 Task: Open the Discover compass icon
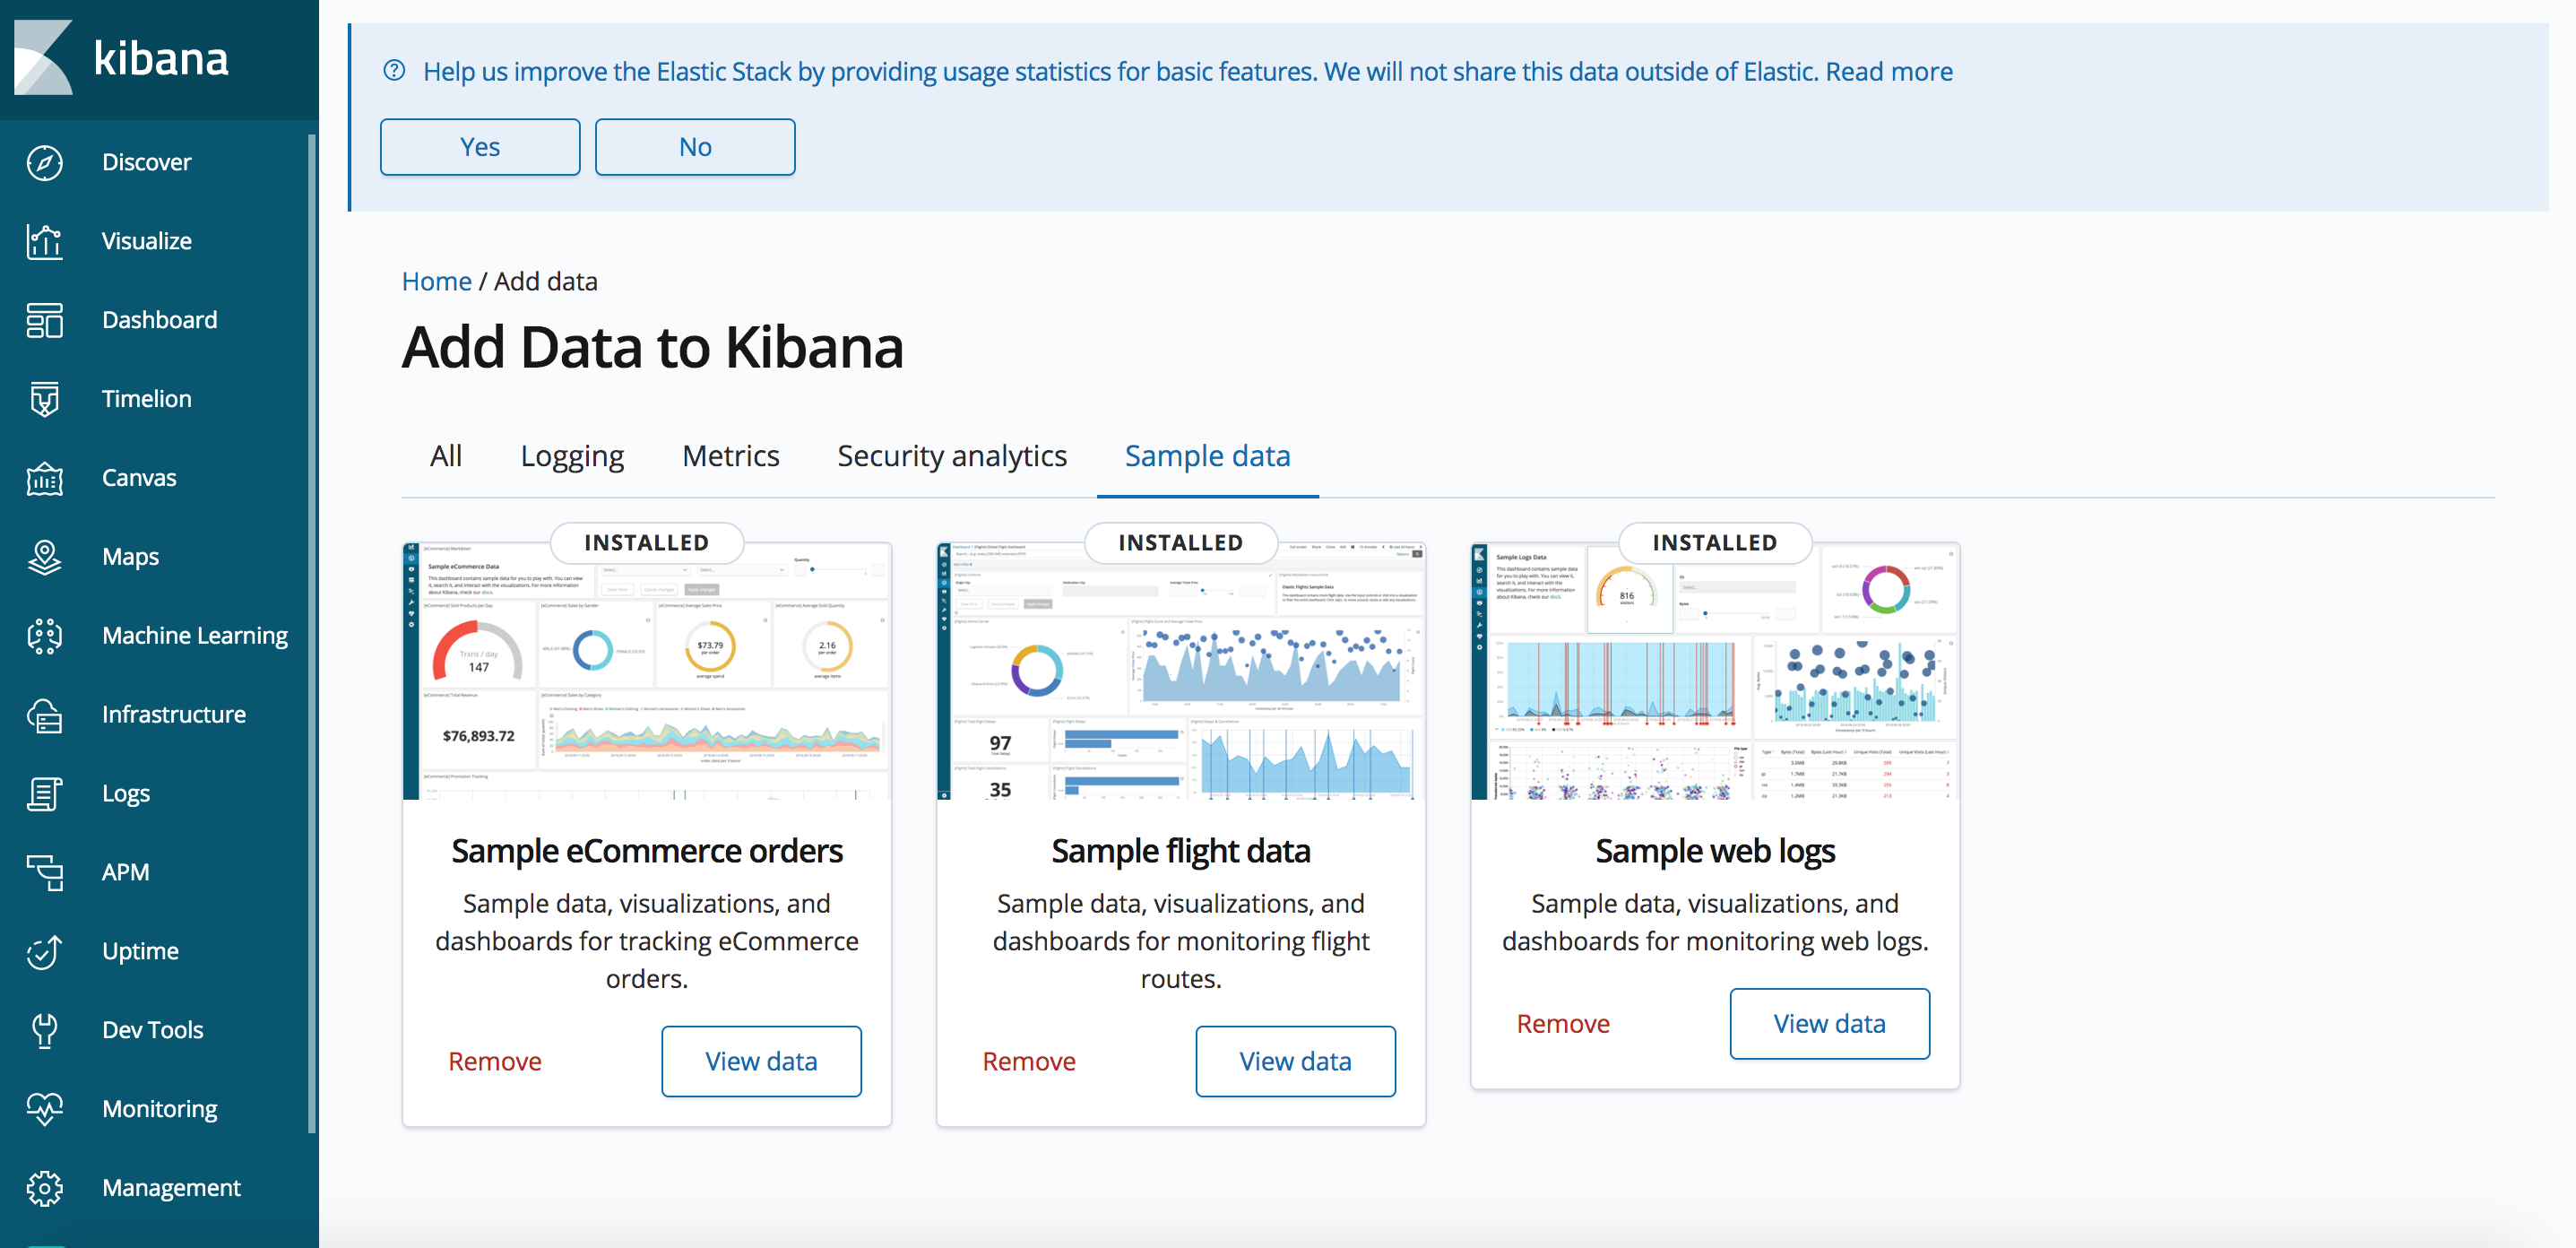click(x=44, y=162)
